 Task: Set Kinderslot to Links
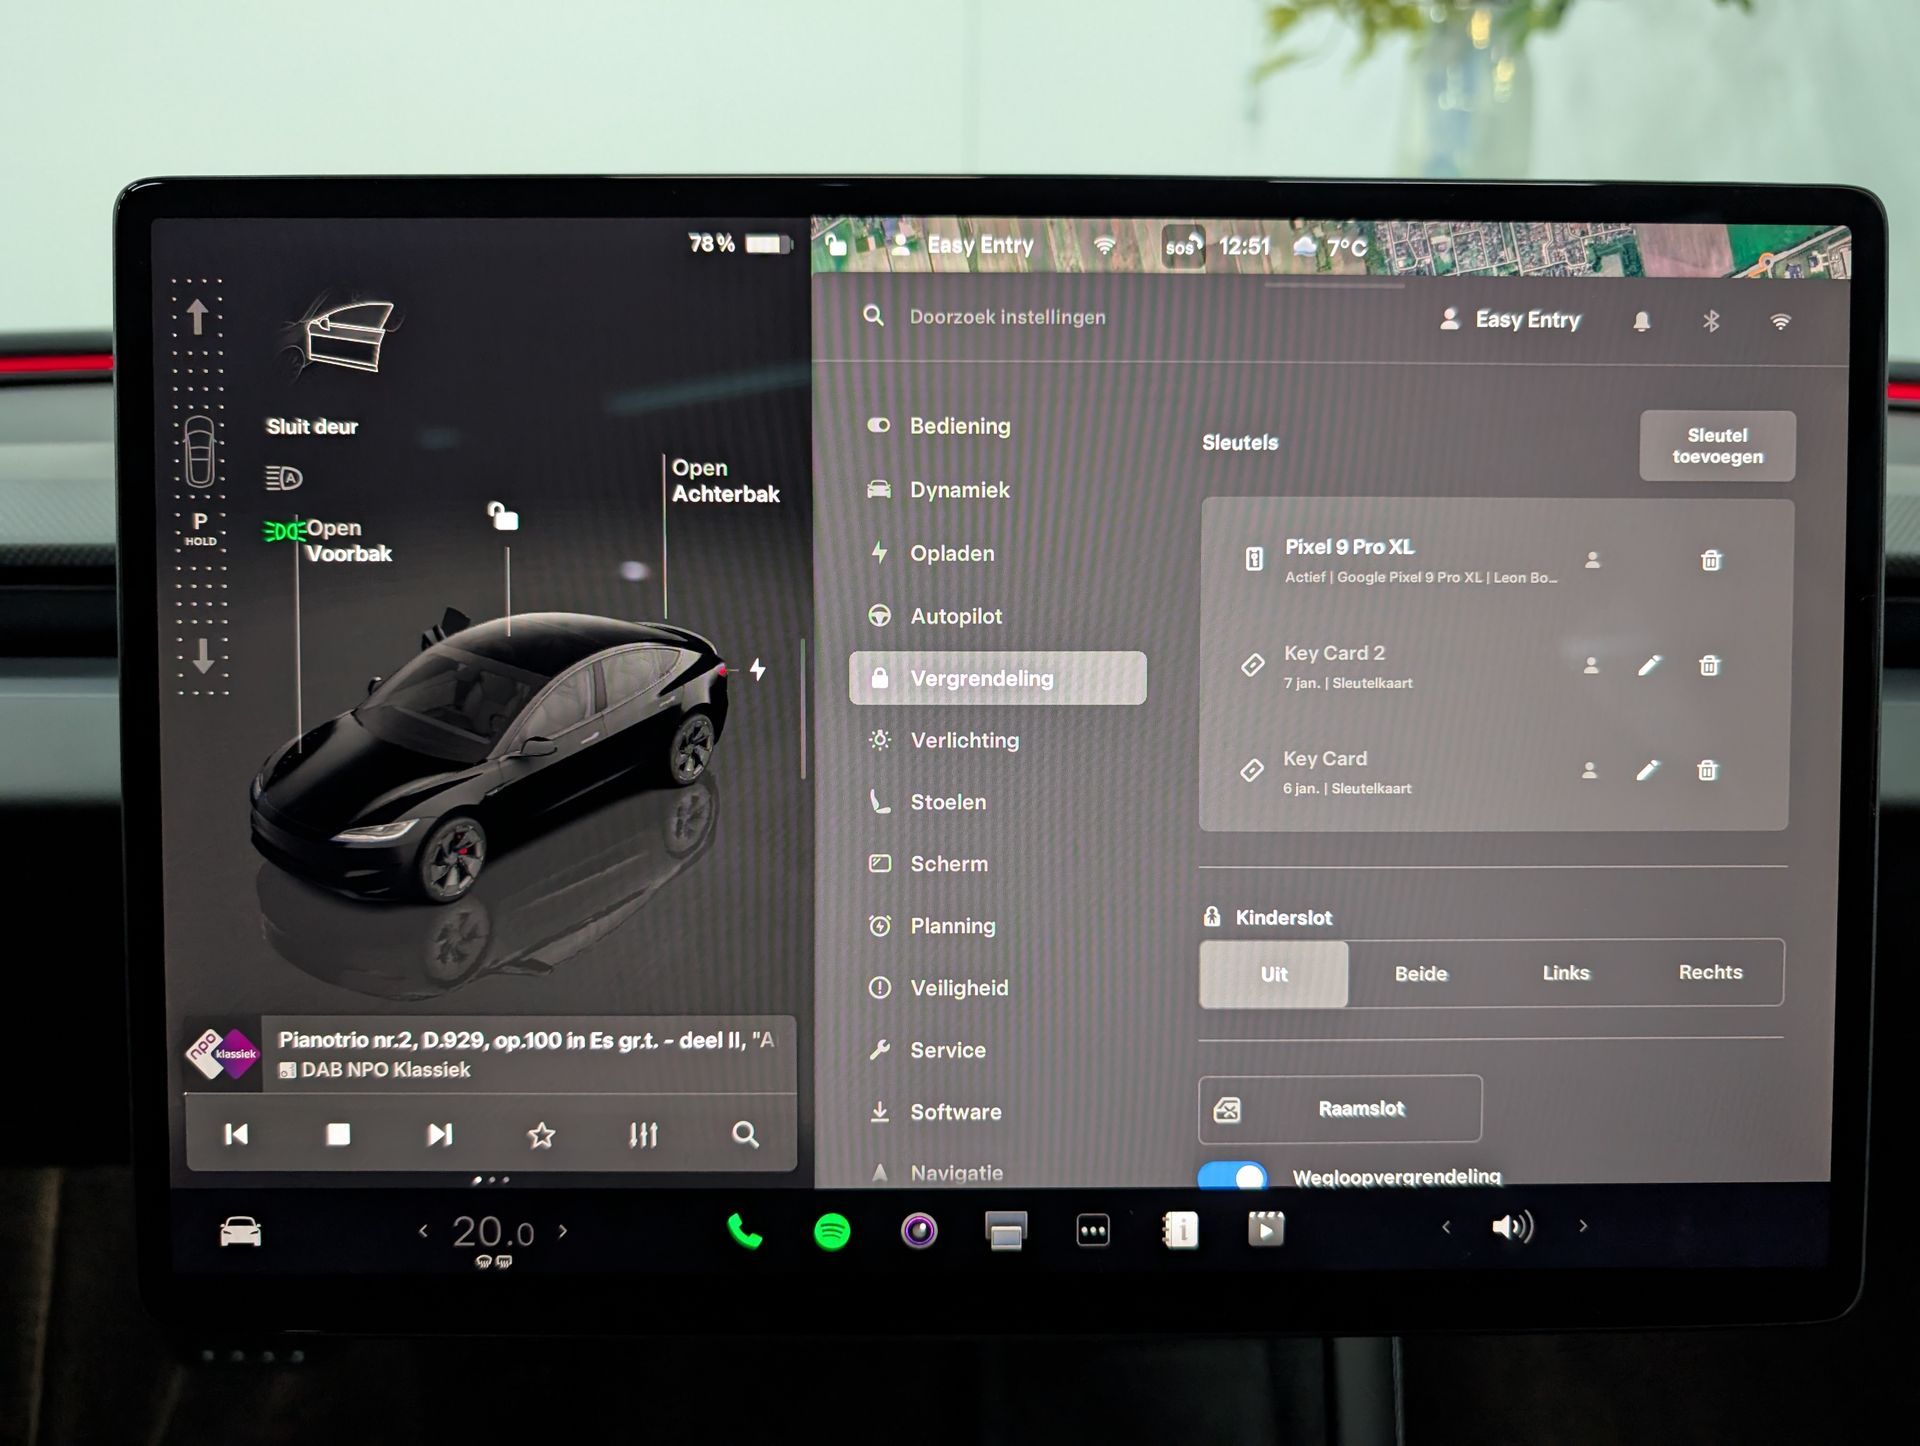click(x=1565, y=973)
